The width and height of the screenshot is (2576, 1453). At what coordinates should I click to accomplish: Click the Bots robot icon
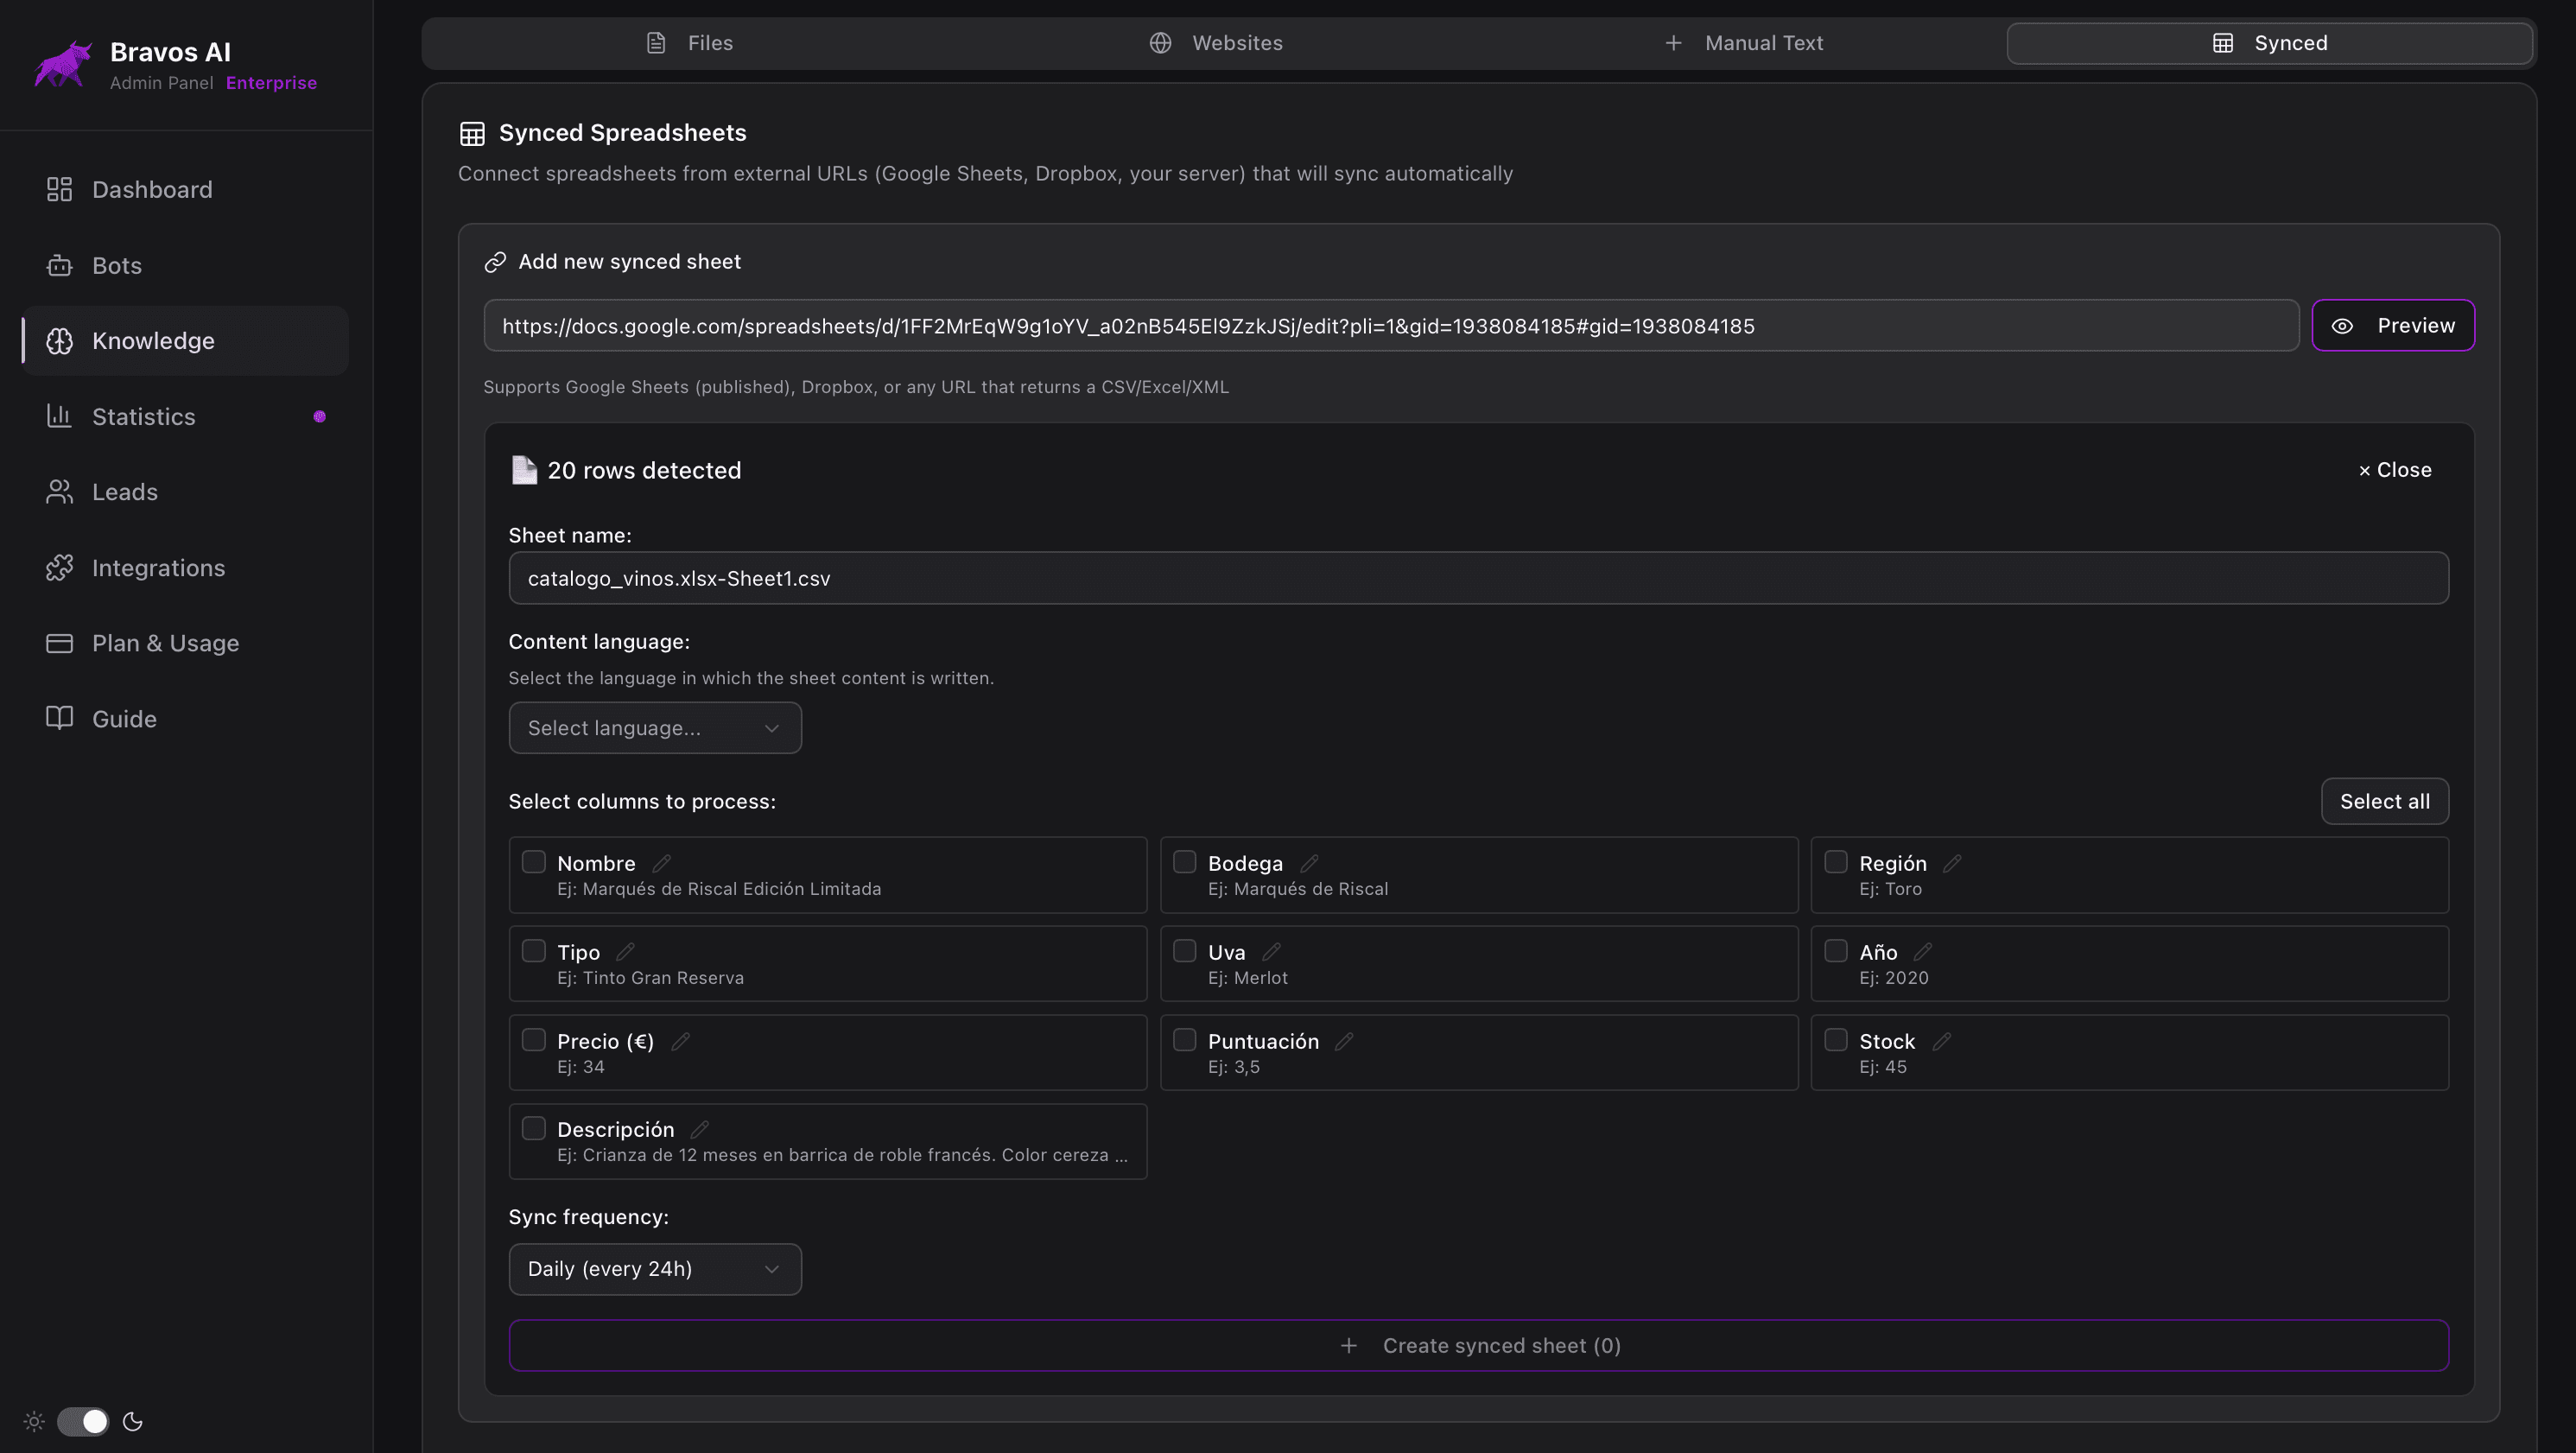pyautogui.click(x=59, y=265)
